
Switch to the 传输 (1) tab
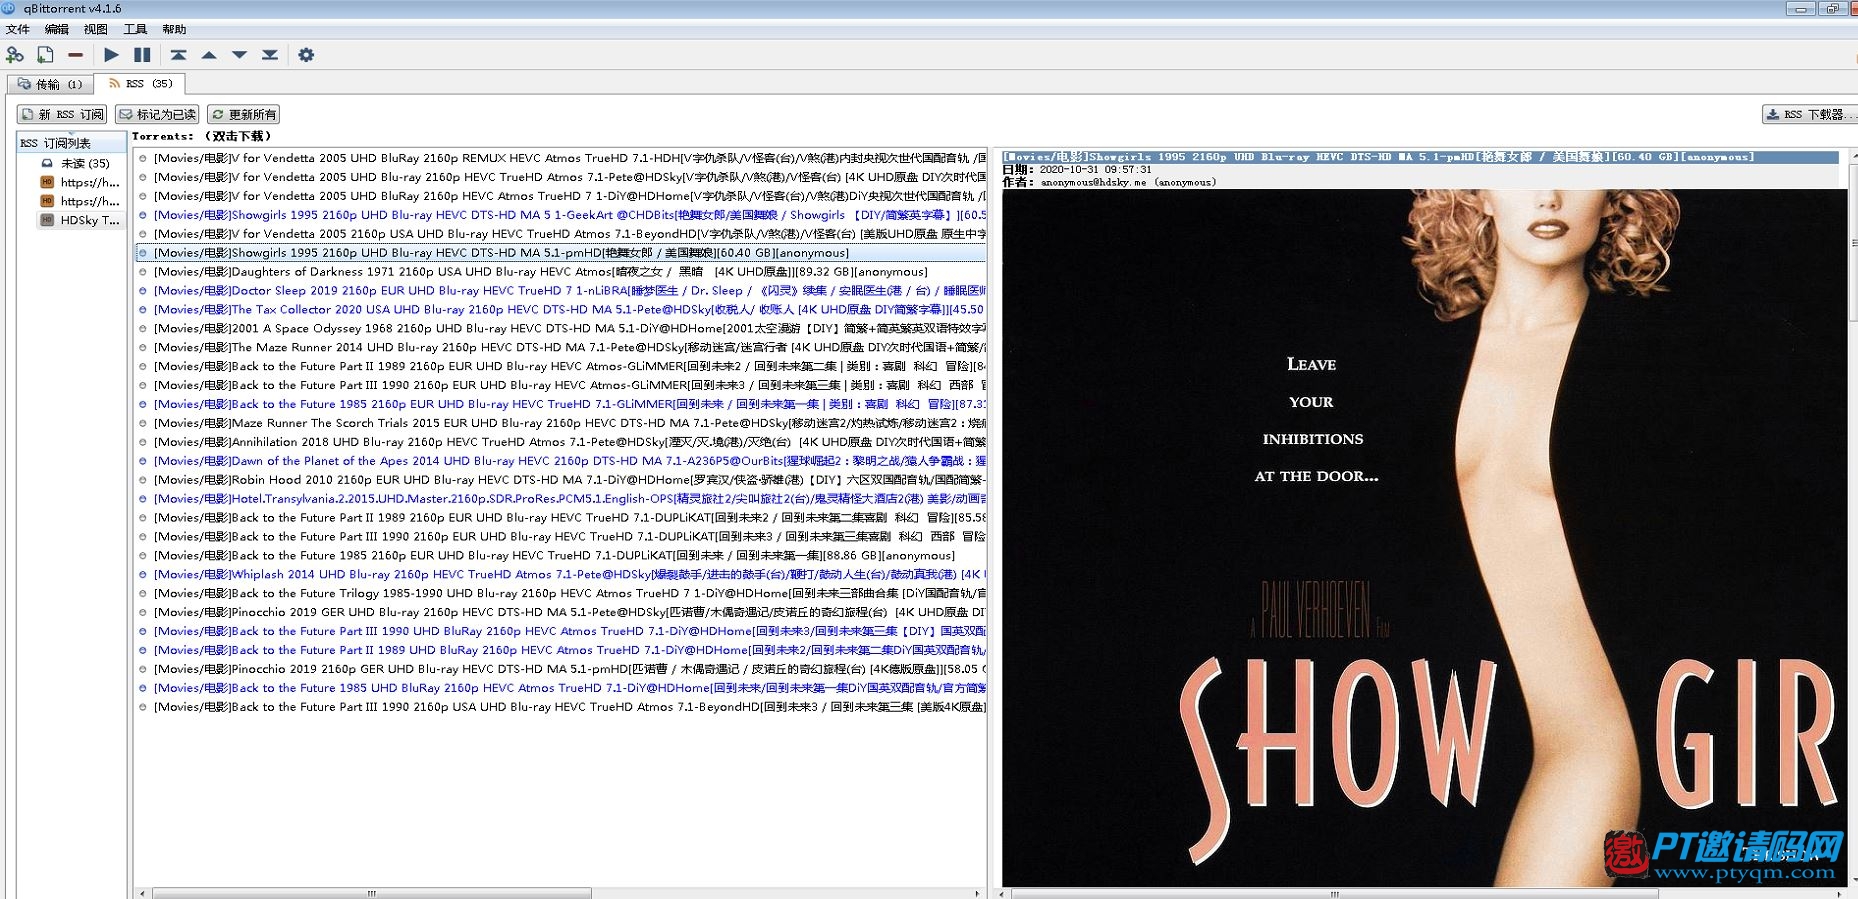[50, 84]
